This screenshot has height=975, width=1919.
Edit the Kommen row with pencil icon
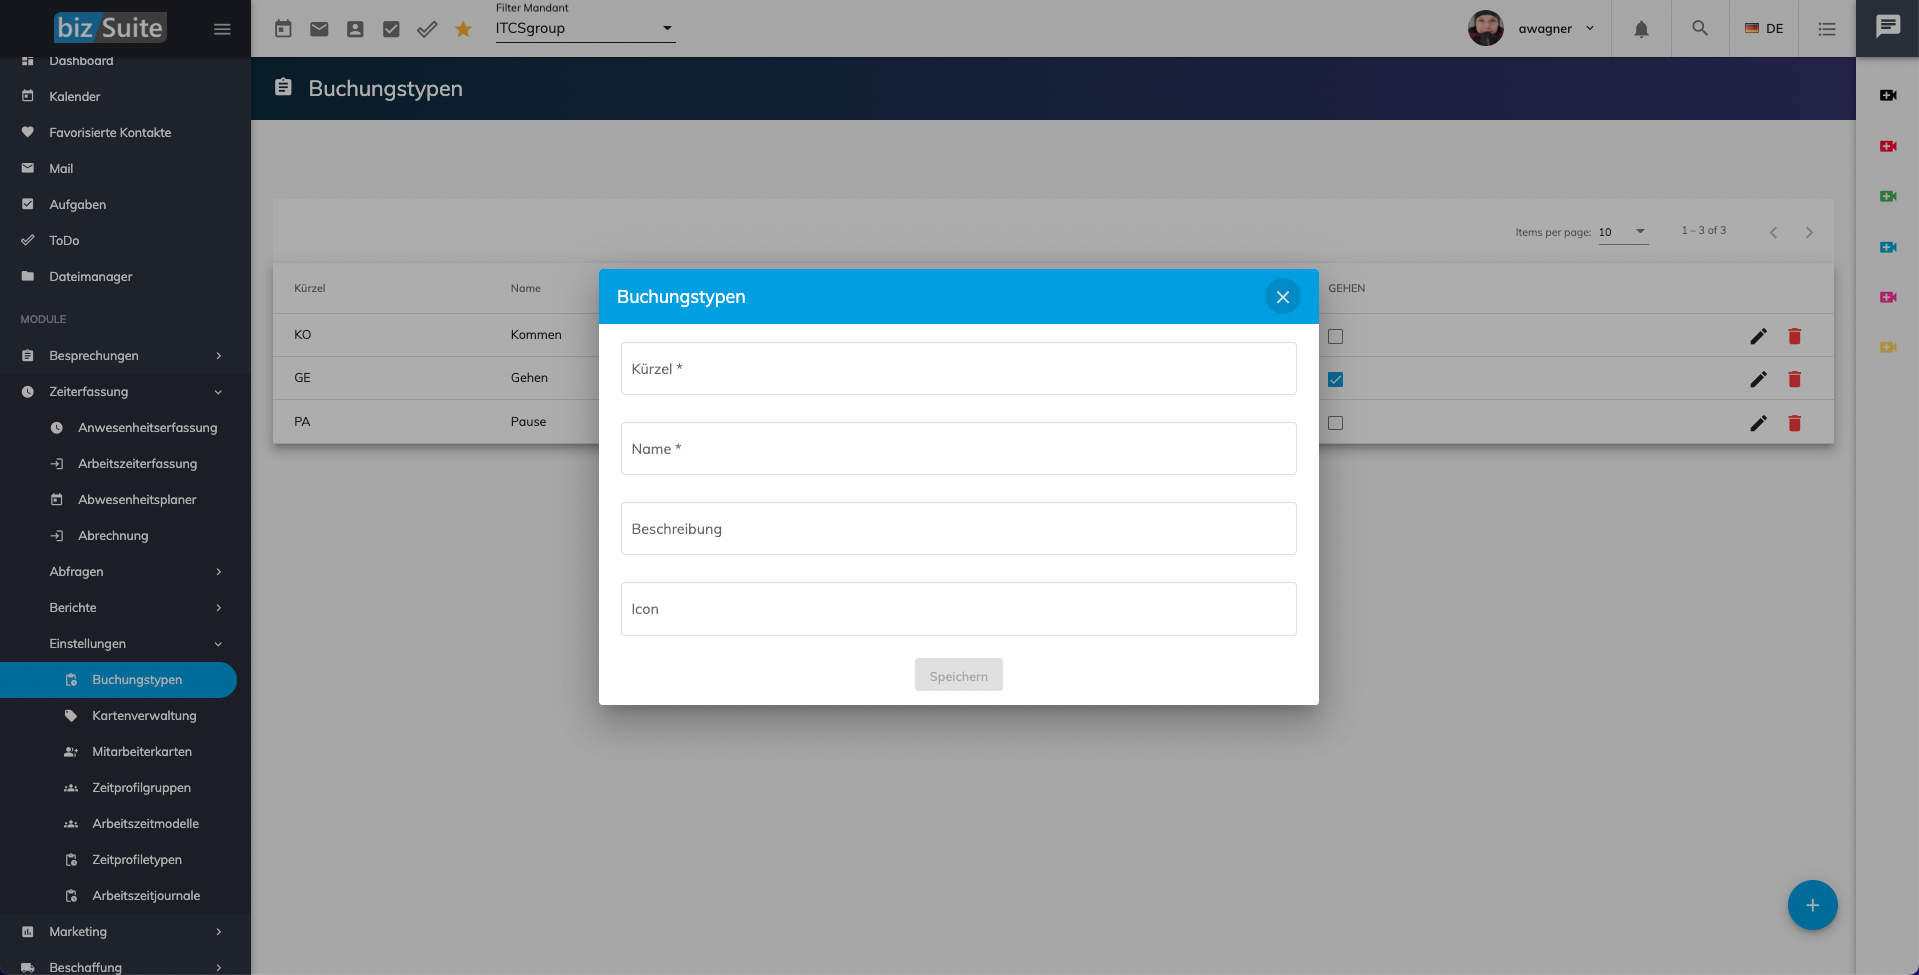(x=1758, y=336)
